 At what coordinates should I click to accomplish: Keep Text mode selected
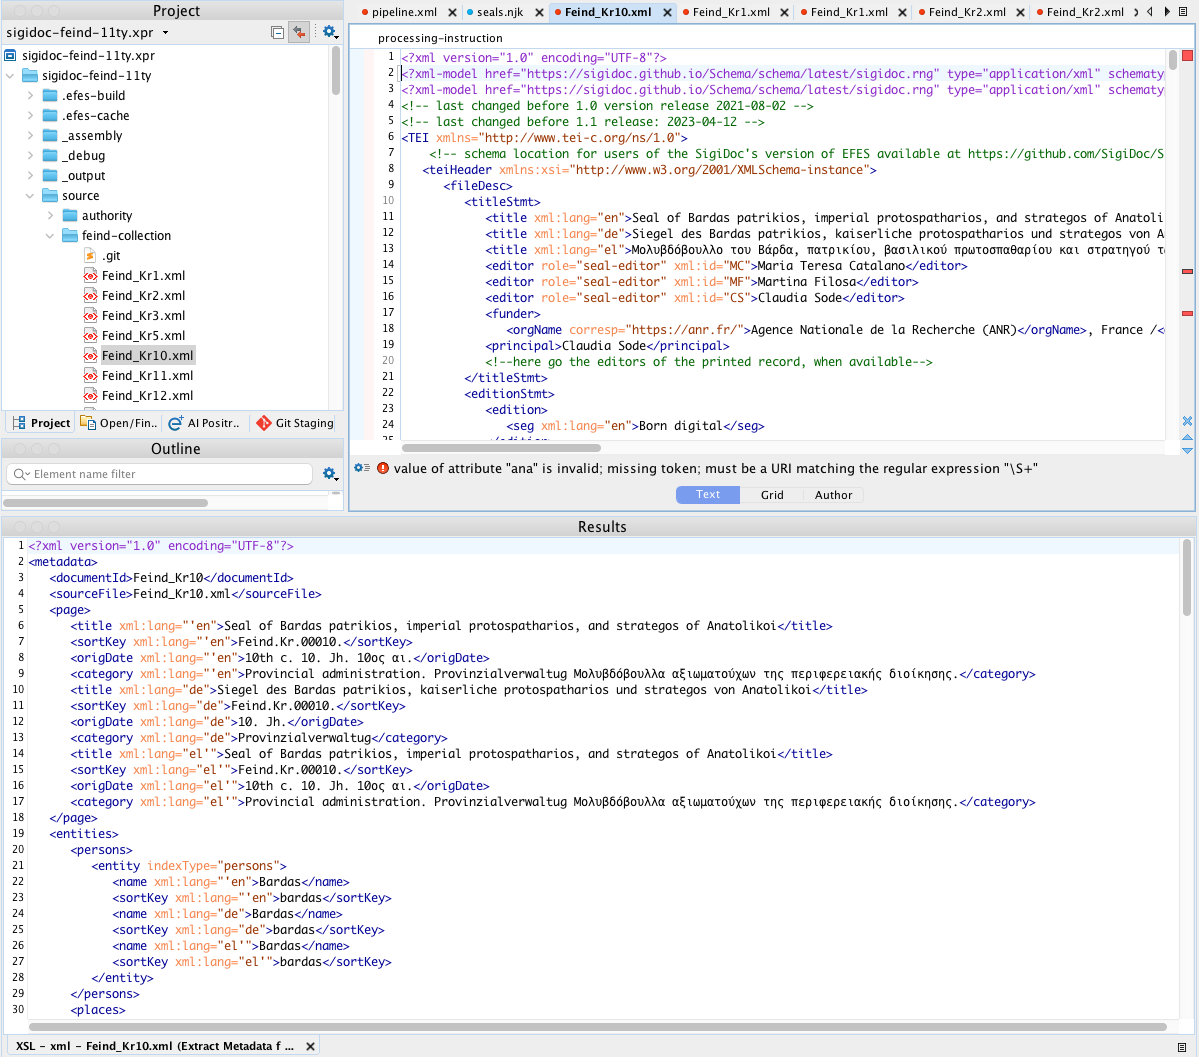point(707,494)
